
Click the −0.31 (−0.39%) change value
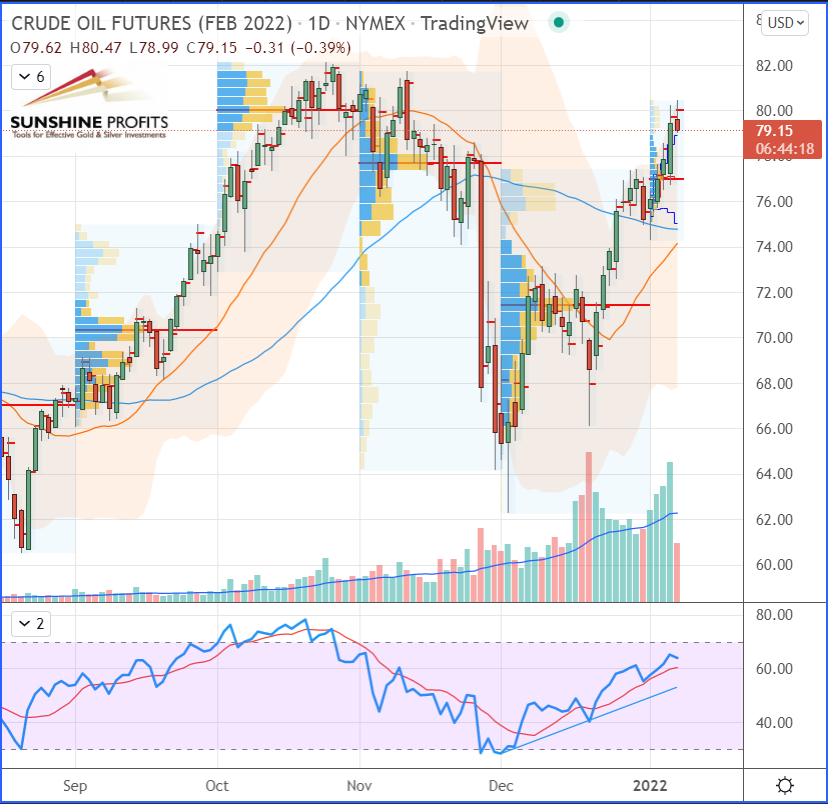tap(298, 48)
